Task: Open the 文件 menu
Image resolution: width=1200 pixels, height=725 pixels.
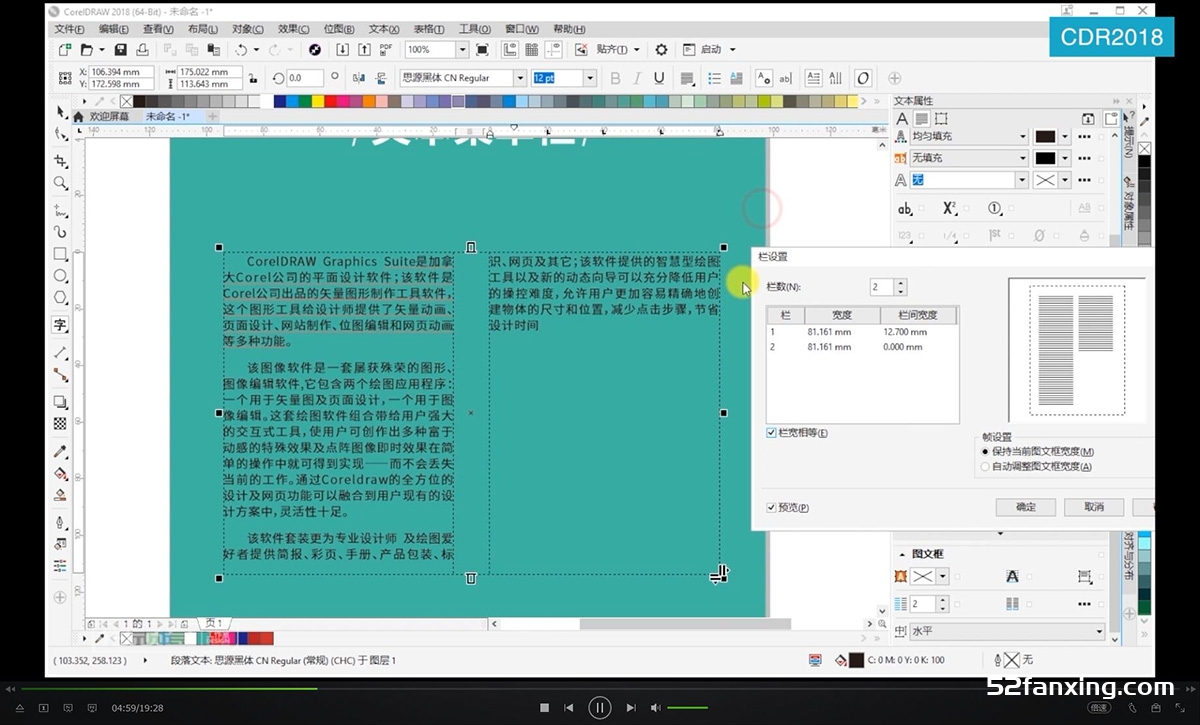Action: click(69, 29)
